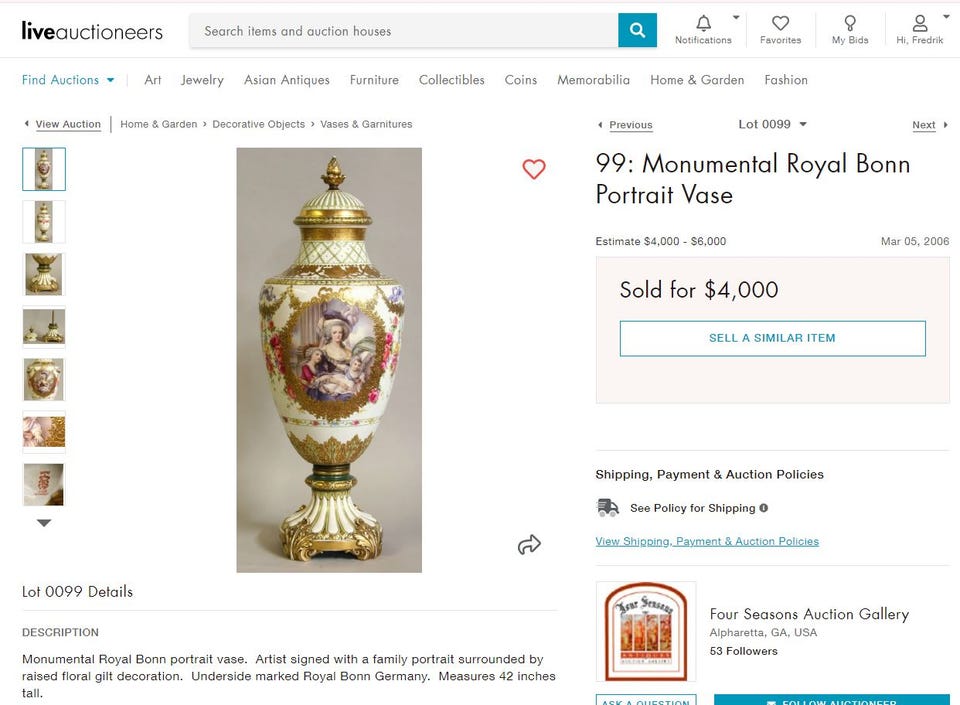This screenshot has width=960, height=705.
Task: Open the Lot 0099 dropdown selector
Action: pos(772,124)
